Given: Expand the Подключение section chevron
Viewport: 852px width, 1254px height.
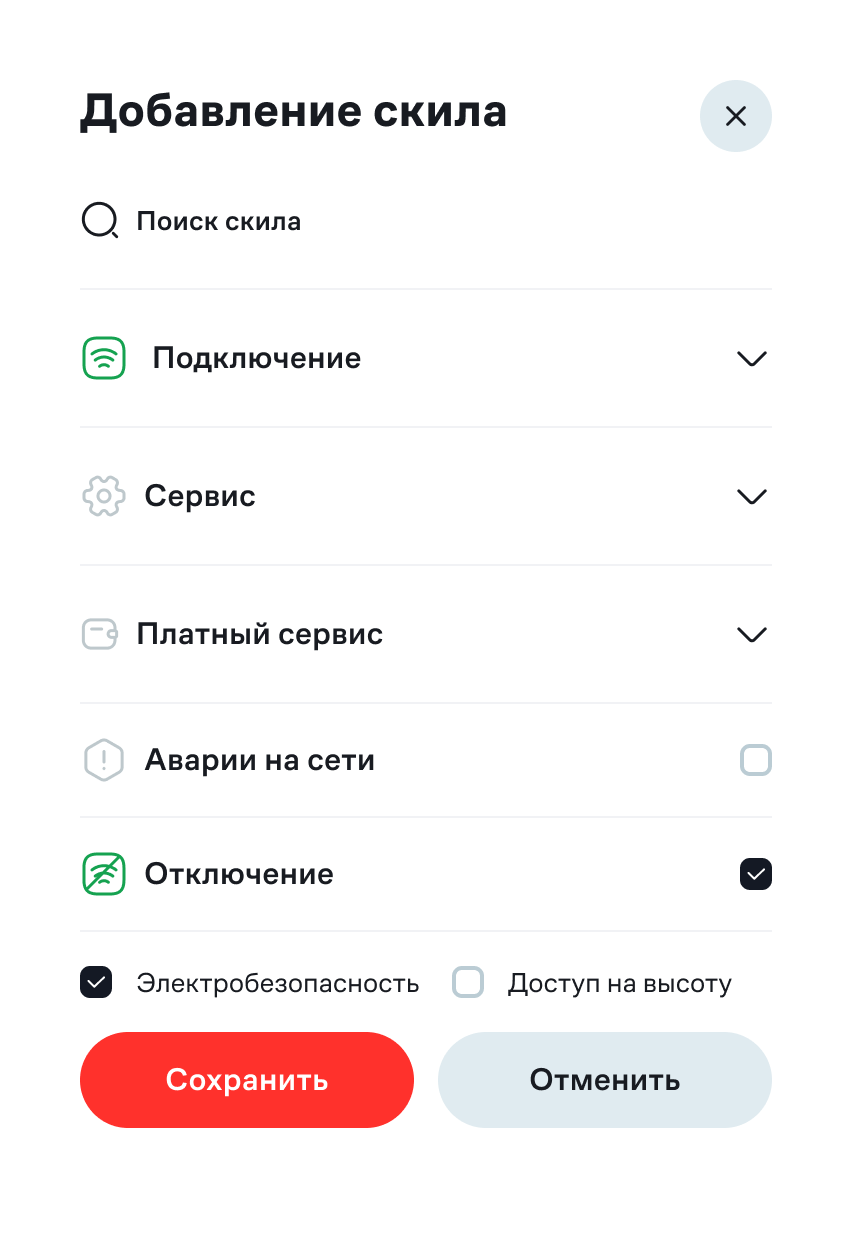Looking at the screenshot, I should click(751, 358).
